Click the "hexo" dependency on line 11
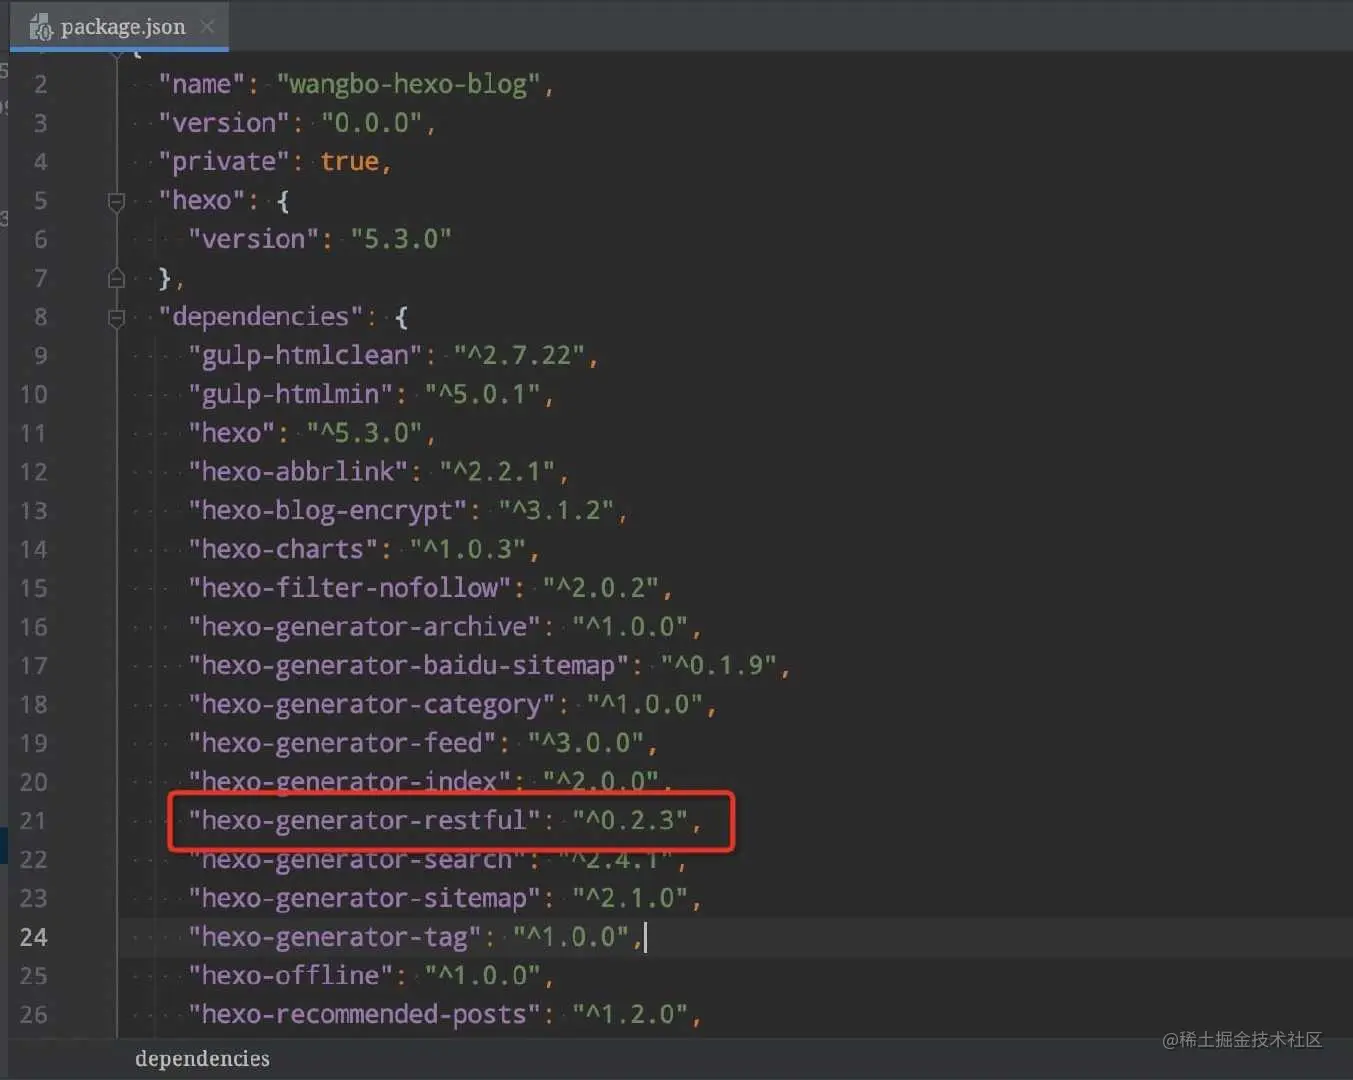This screenshot has width=1353, height=1080. [x=231, y=433]
